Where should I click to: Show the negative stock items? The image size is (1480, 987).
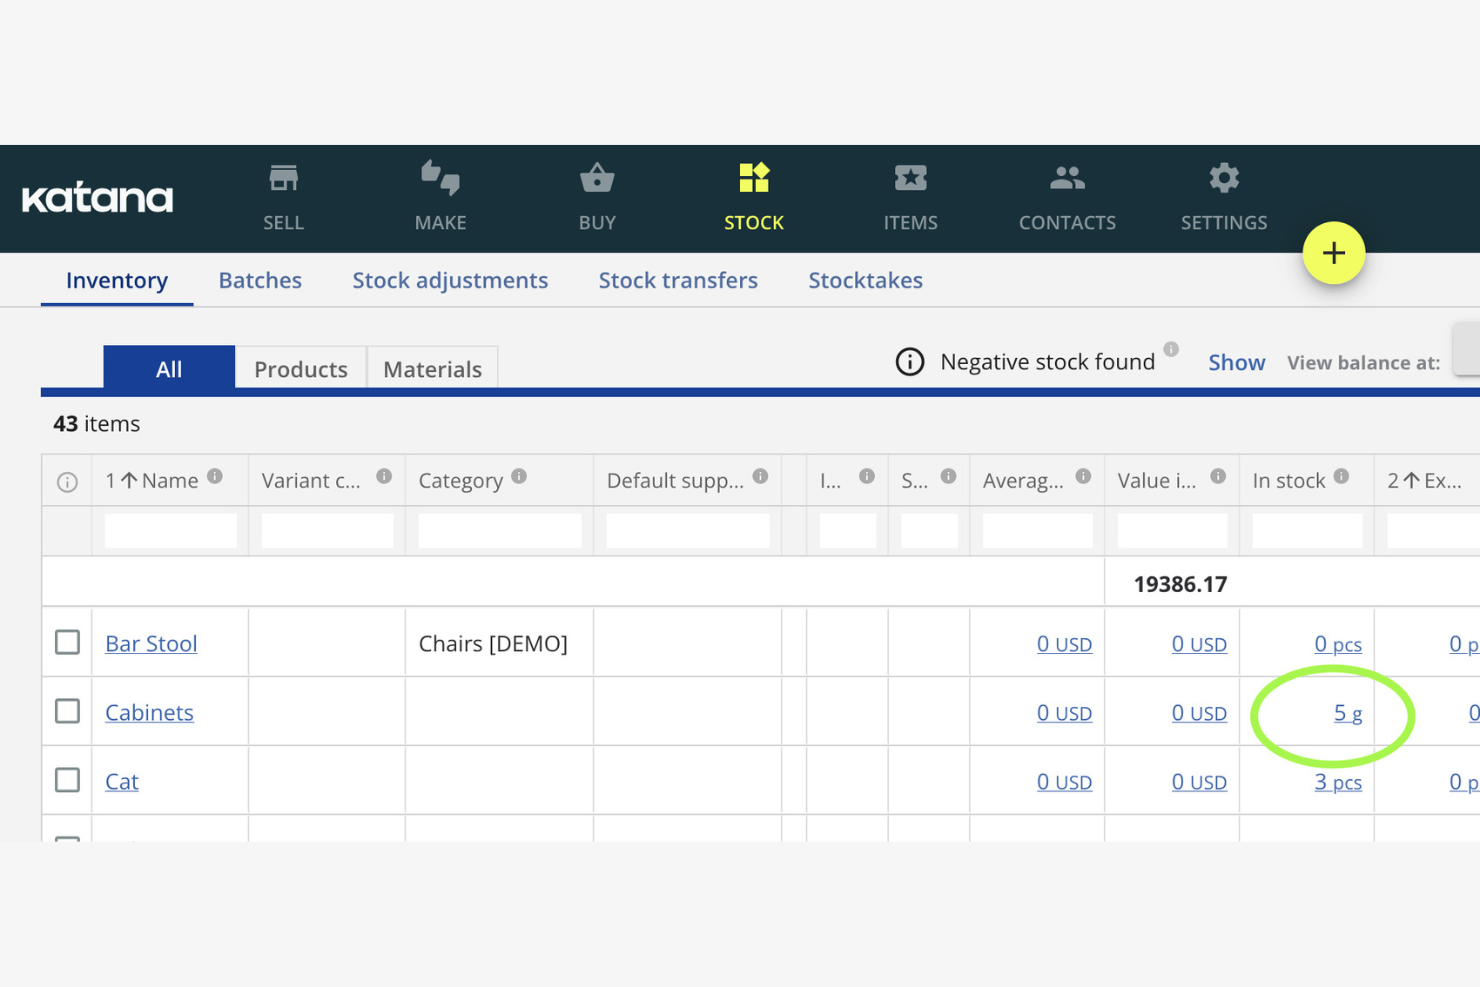coord(1236,362)
